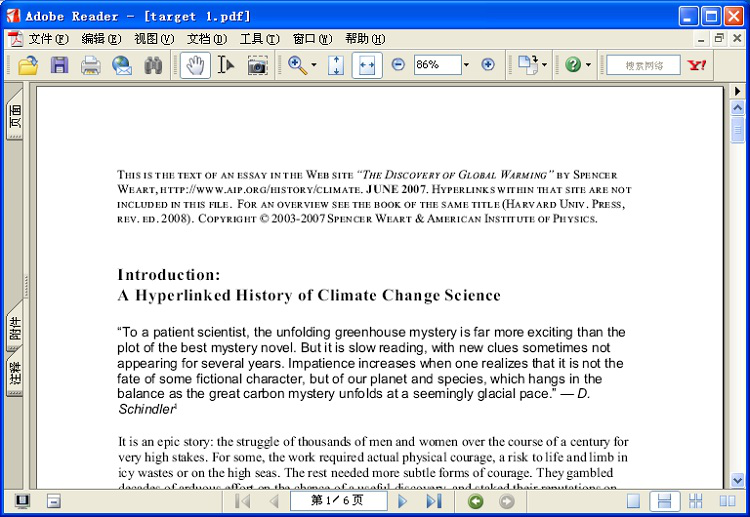This screenshot has height=517, width=750.
Task: Click green Previous View arrow
Action: 475,501
